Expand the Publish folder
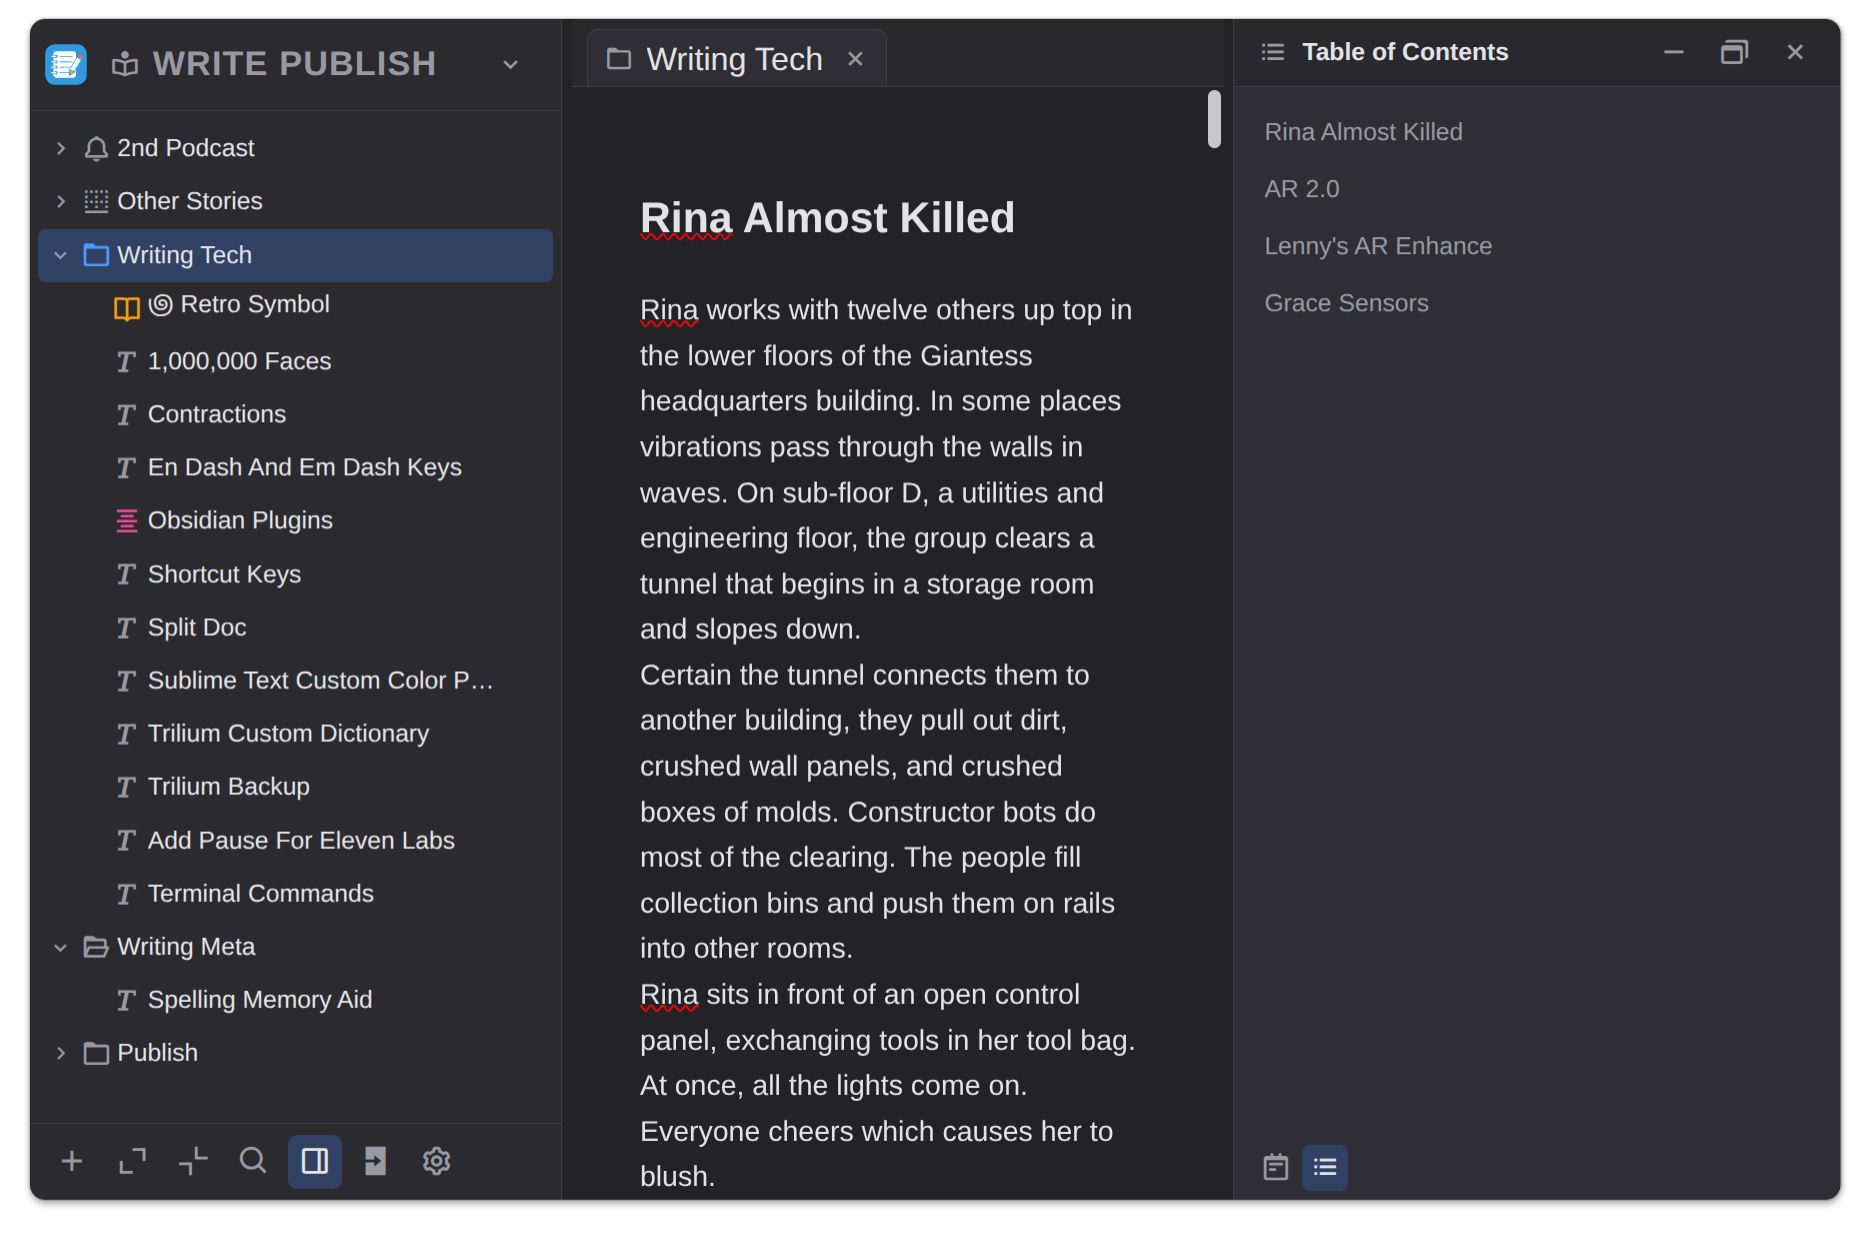This screenshot has width=1872, height=1260. point(61,1054)
